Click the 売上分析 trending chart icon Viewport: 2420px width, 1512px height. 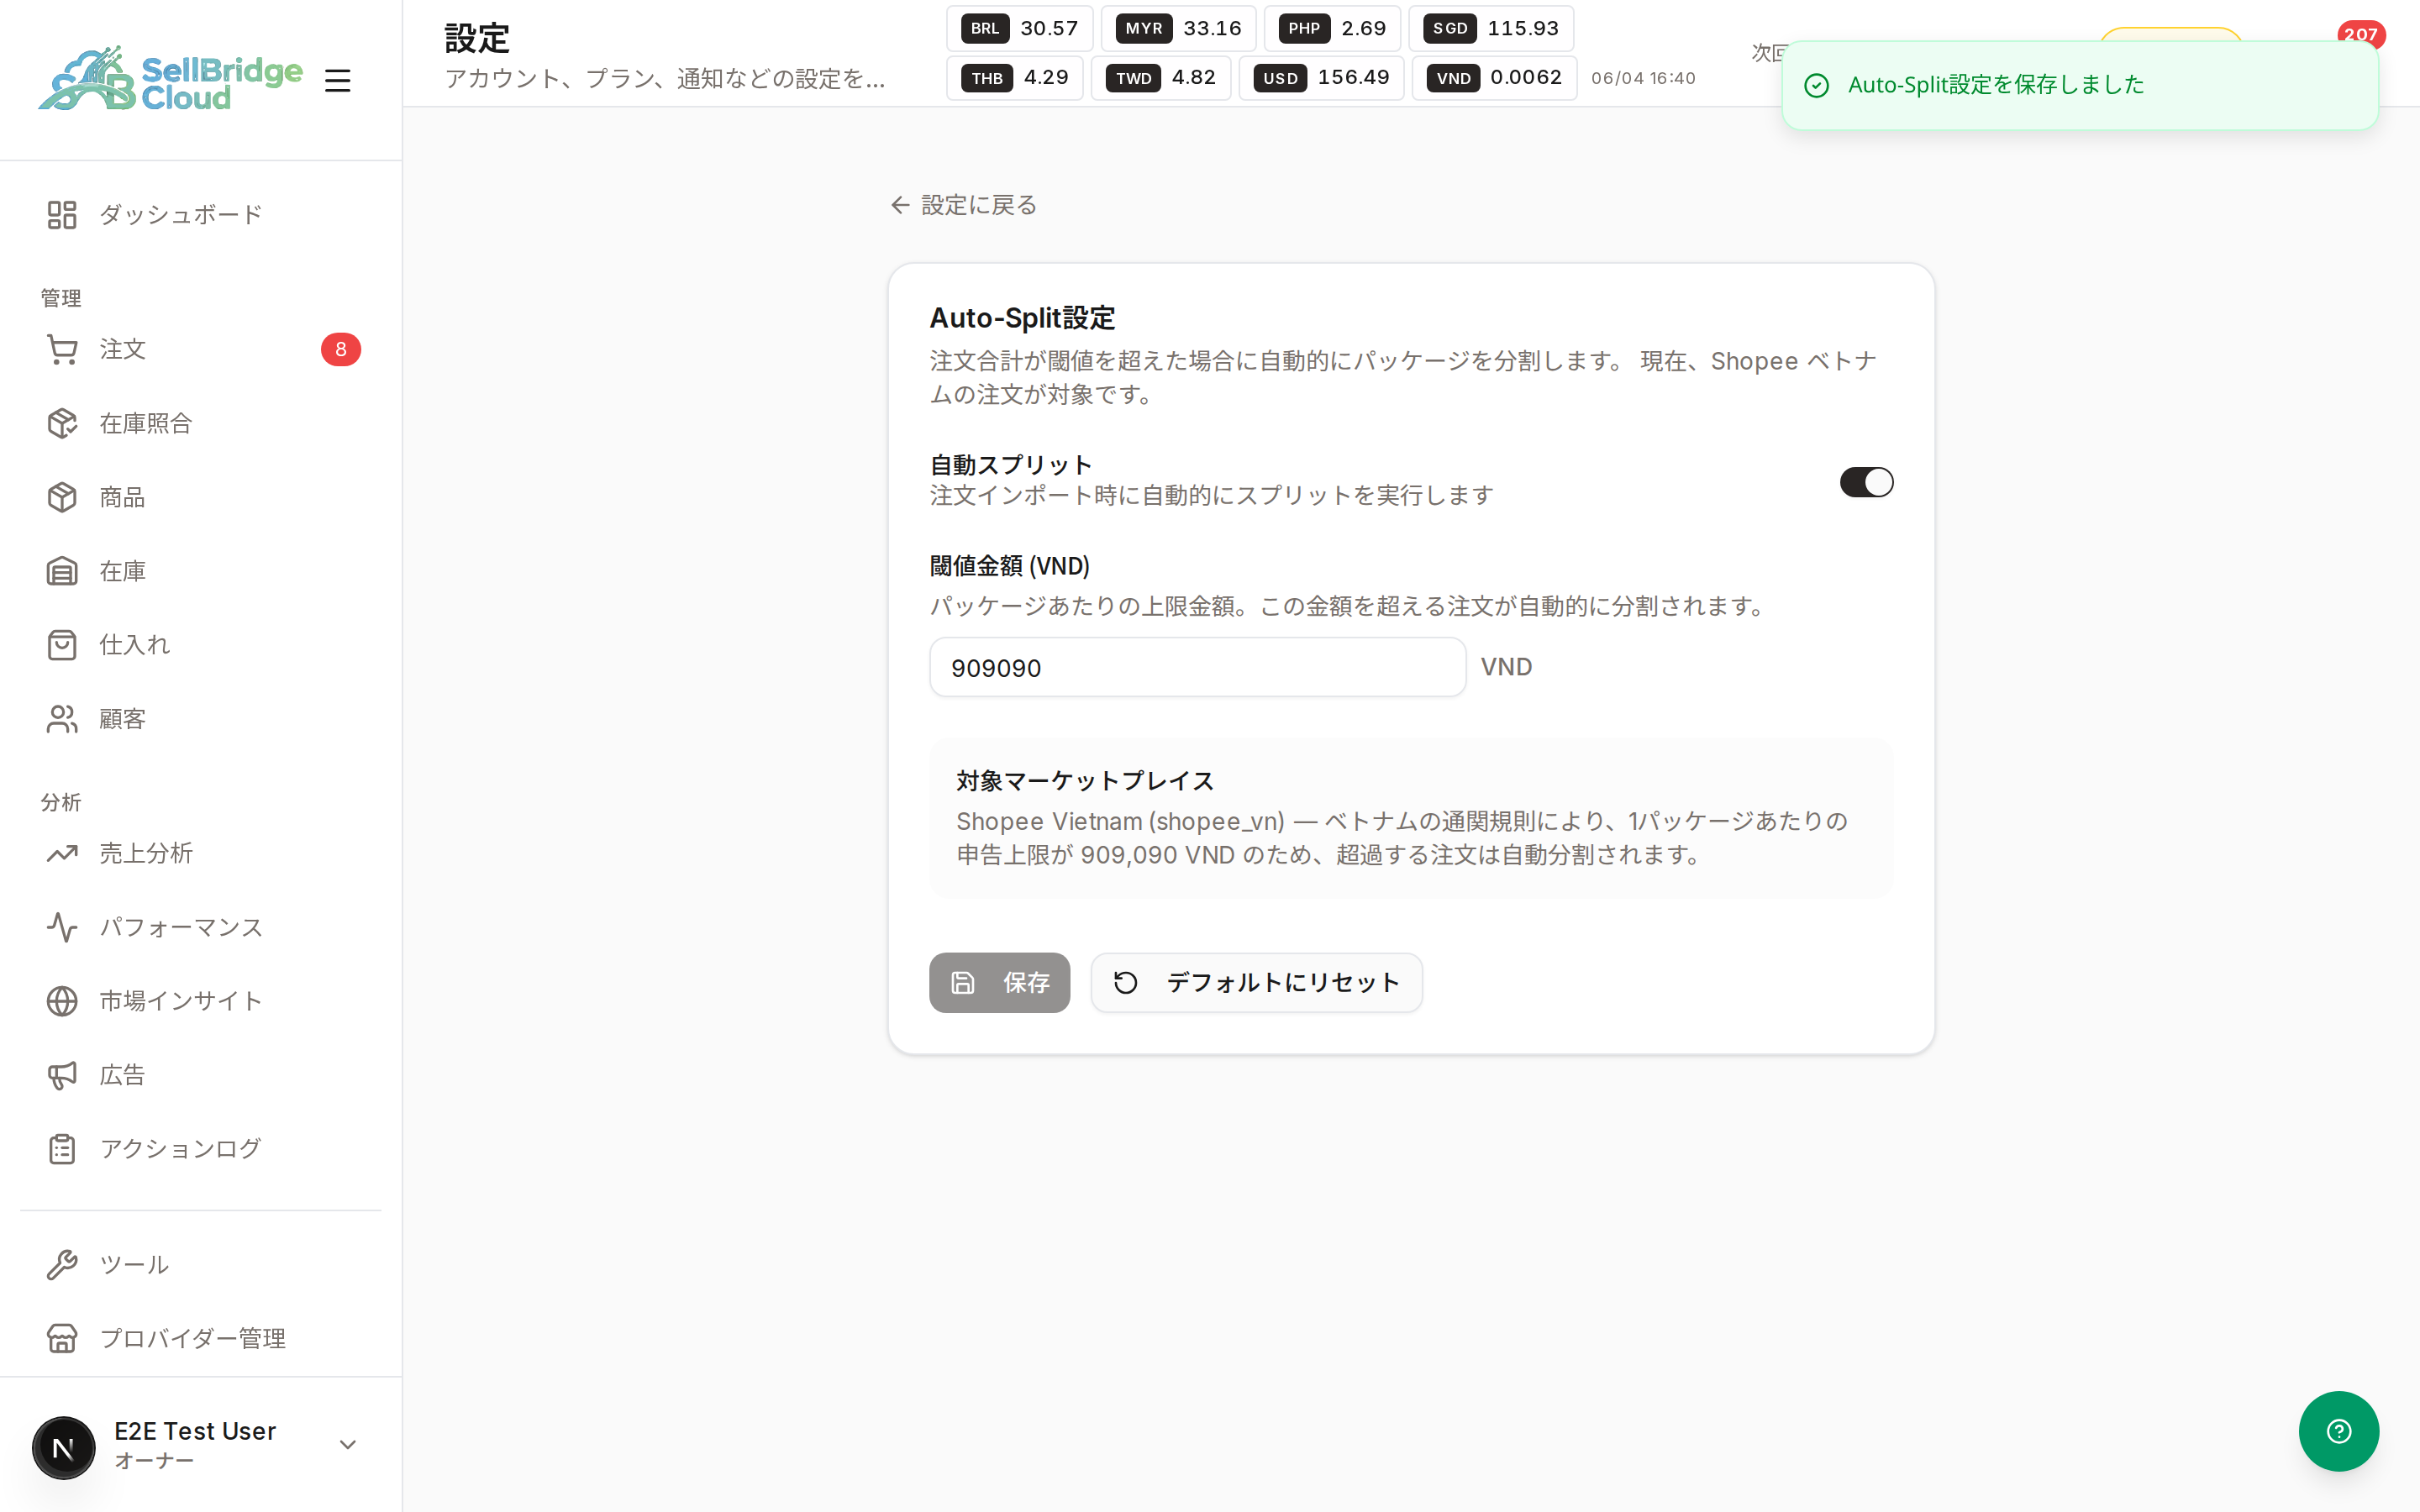(62, 853)
